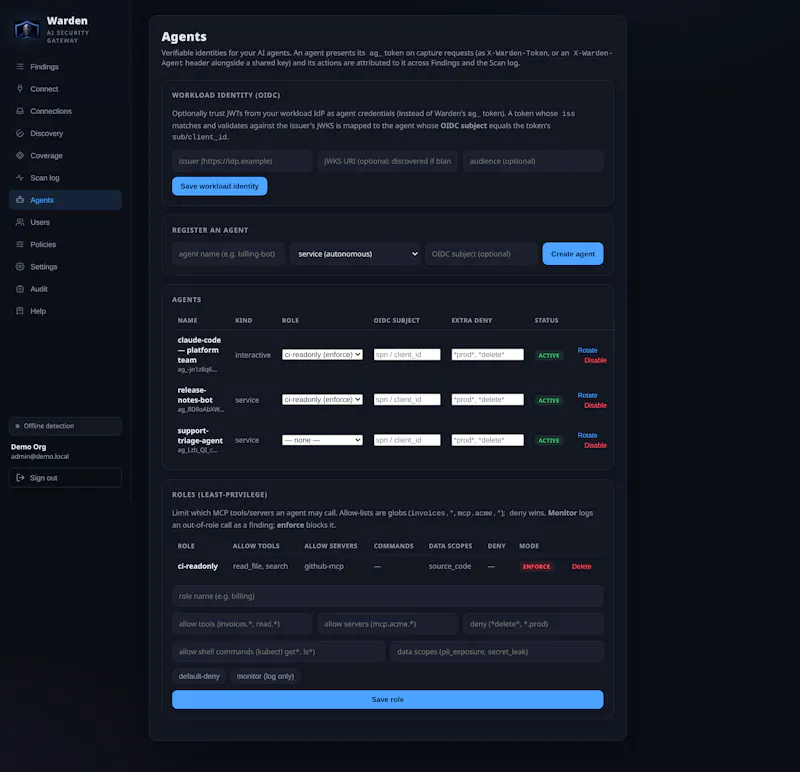This screenshot has width=800, height=772.
Task: Go to Connections in the sidebar
Action: click(x=65, y=111)
